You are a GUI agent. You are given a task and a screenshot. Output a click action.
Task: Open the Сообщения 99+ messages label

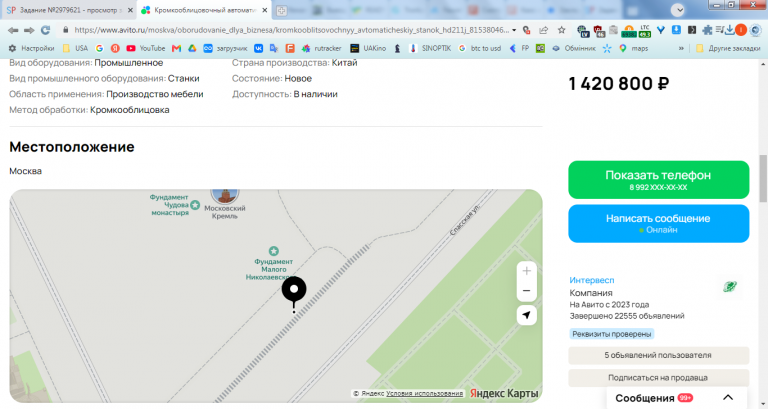pos(654,398)
